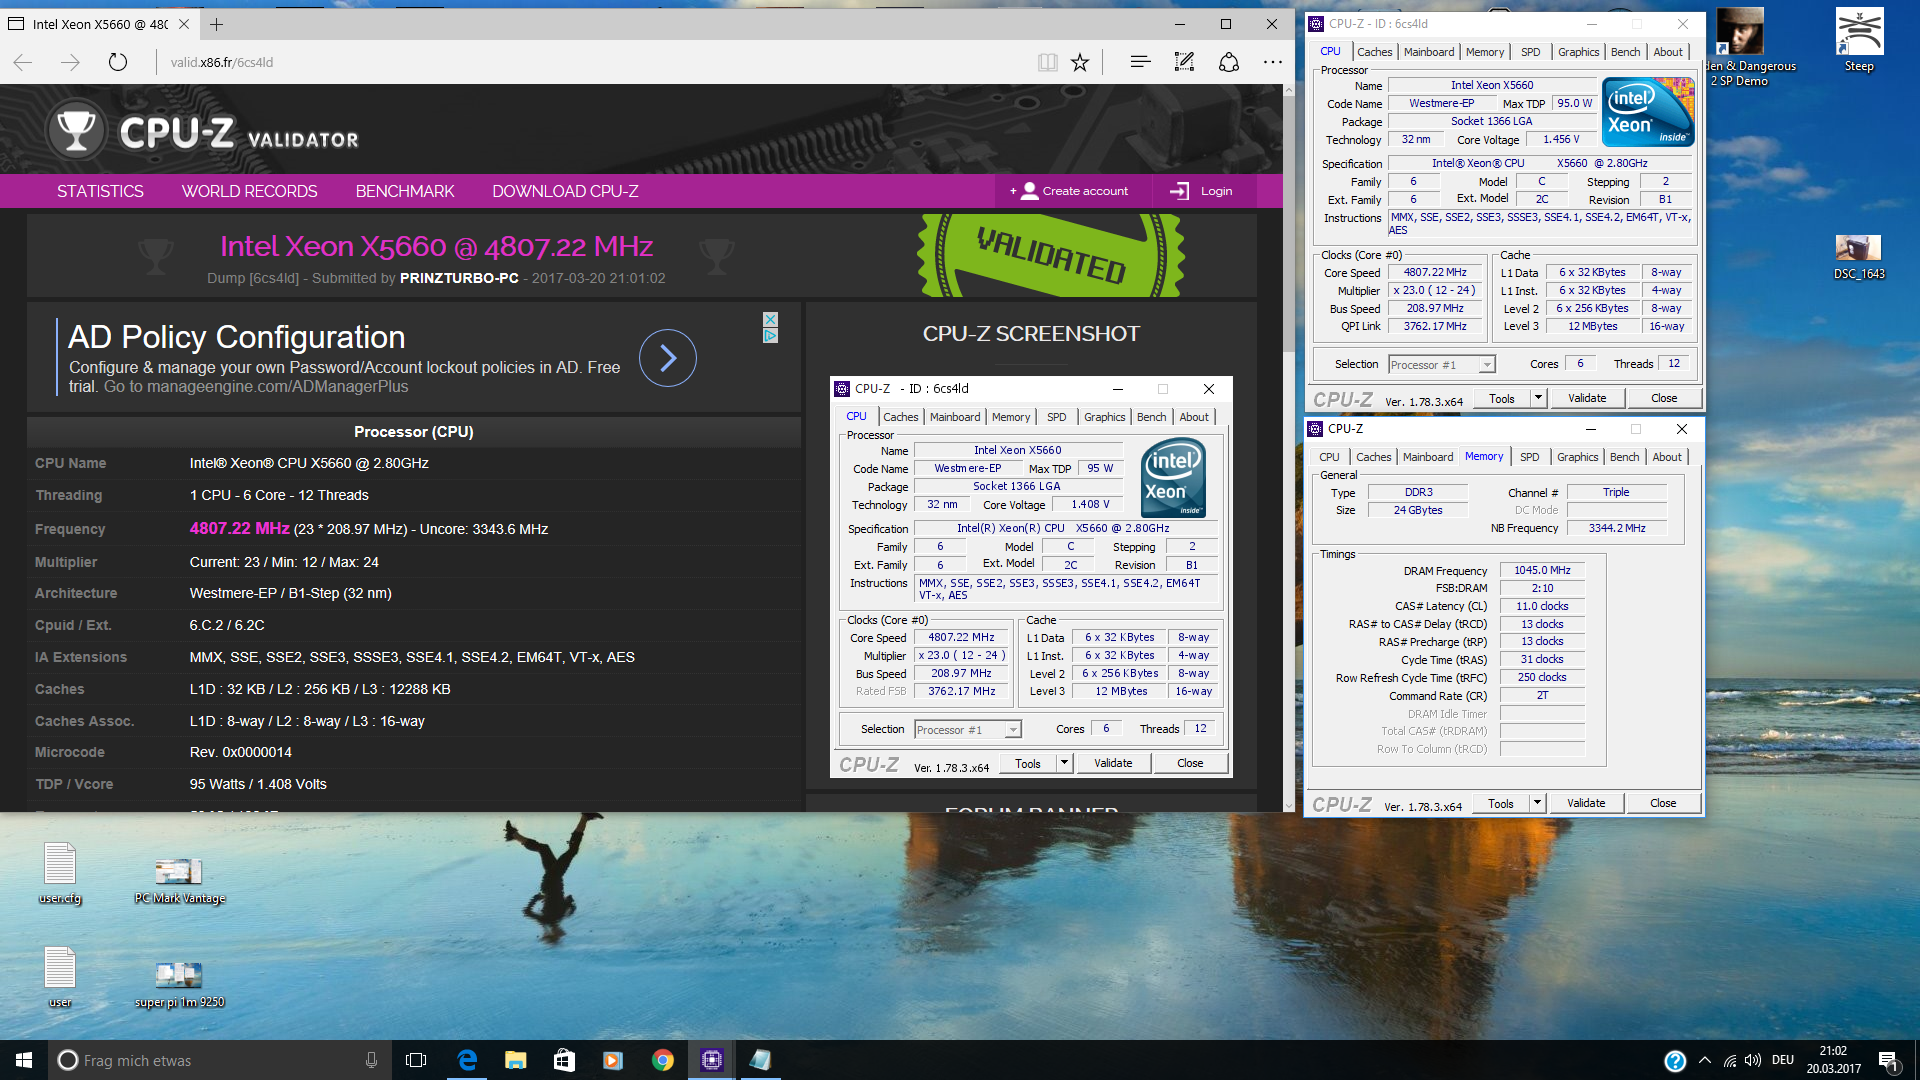1920x1080 pixels.
Task: Click Validate in top CPU-Z window
Action: click(x=1587, y=398)
